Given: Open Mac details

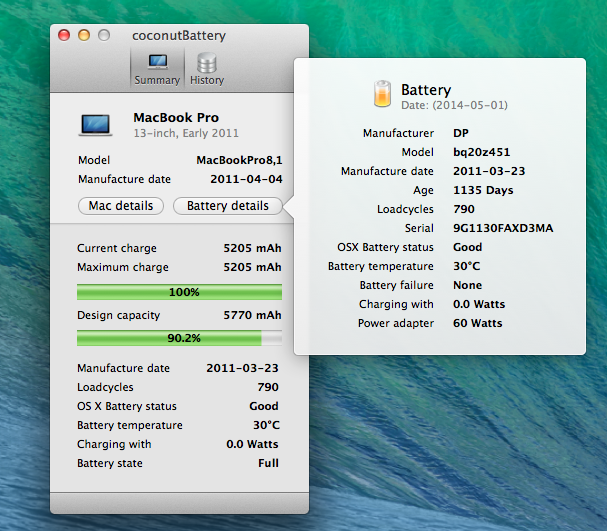Looking at the screenshot, I should tap(121, 206).
